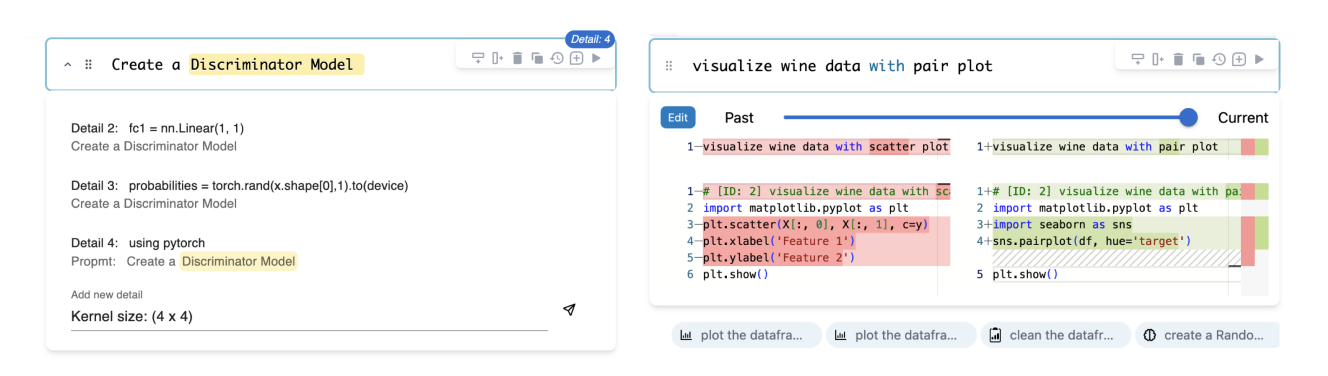1328x376 pixels.
Task: Duplicate the Discriminator Model cell
Action: pyautogui.click(x=537, y=59)
